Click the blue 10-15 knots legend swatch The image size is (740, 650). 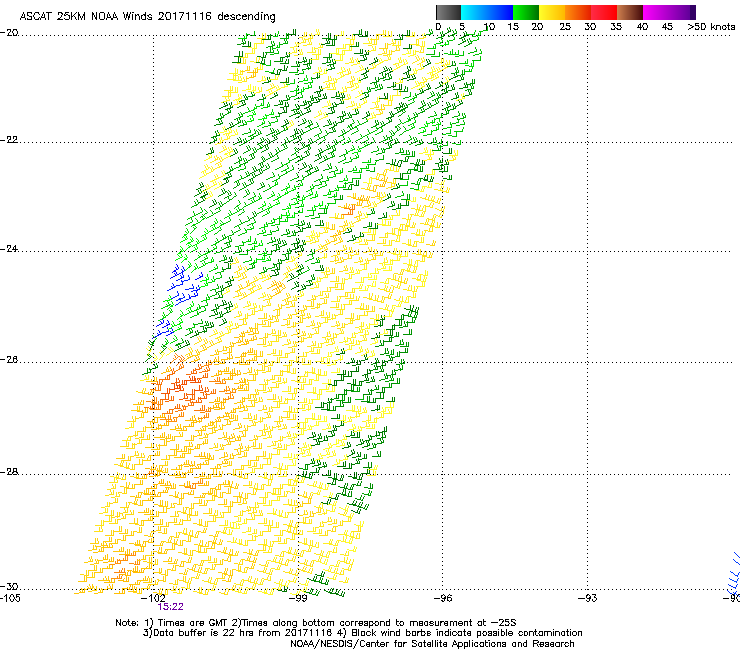point(500,12)
